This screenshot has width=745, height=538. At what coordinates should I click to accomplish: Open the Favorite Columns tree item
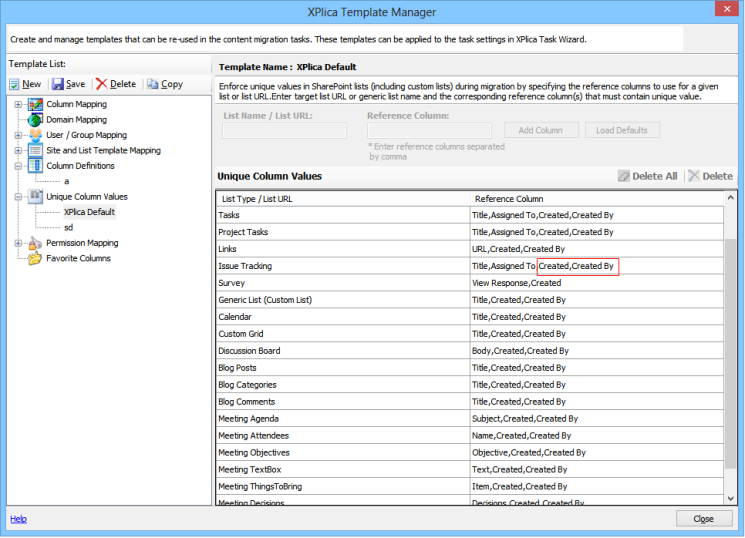pyautogui.click(x=78, y=258)
